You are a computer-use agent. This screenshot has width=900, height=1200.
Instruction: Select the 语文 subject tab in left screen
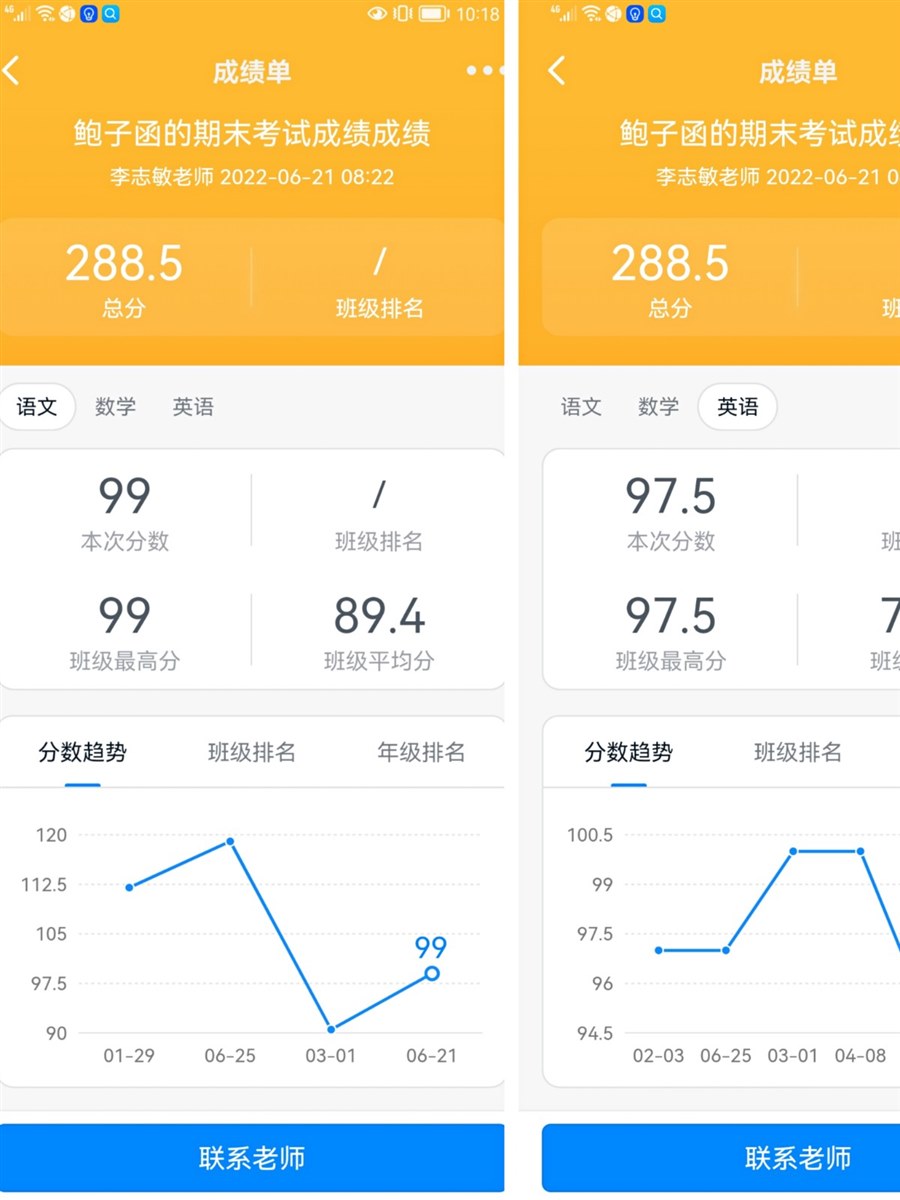tap(37, 407)
